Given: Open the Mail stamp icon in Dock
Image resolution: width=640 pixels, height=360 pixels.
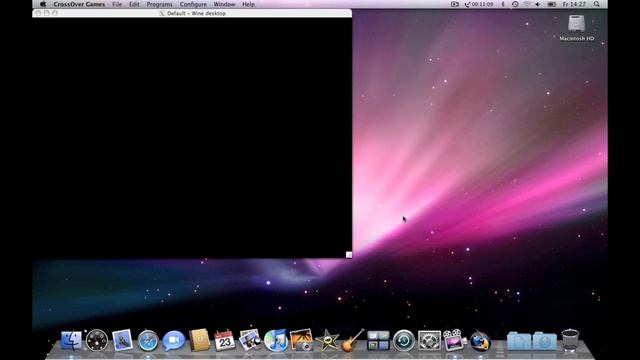Looking at the screenshot, I should 122,340.
